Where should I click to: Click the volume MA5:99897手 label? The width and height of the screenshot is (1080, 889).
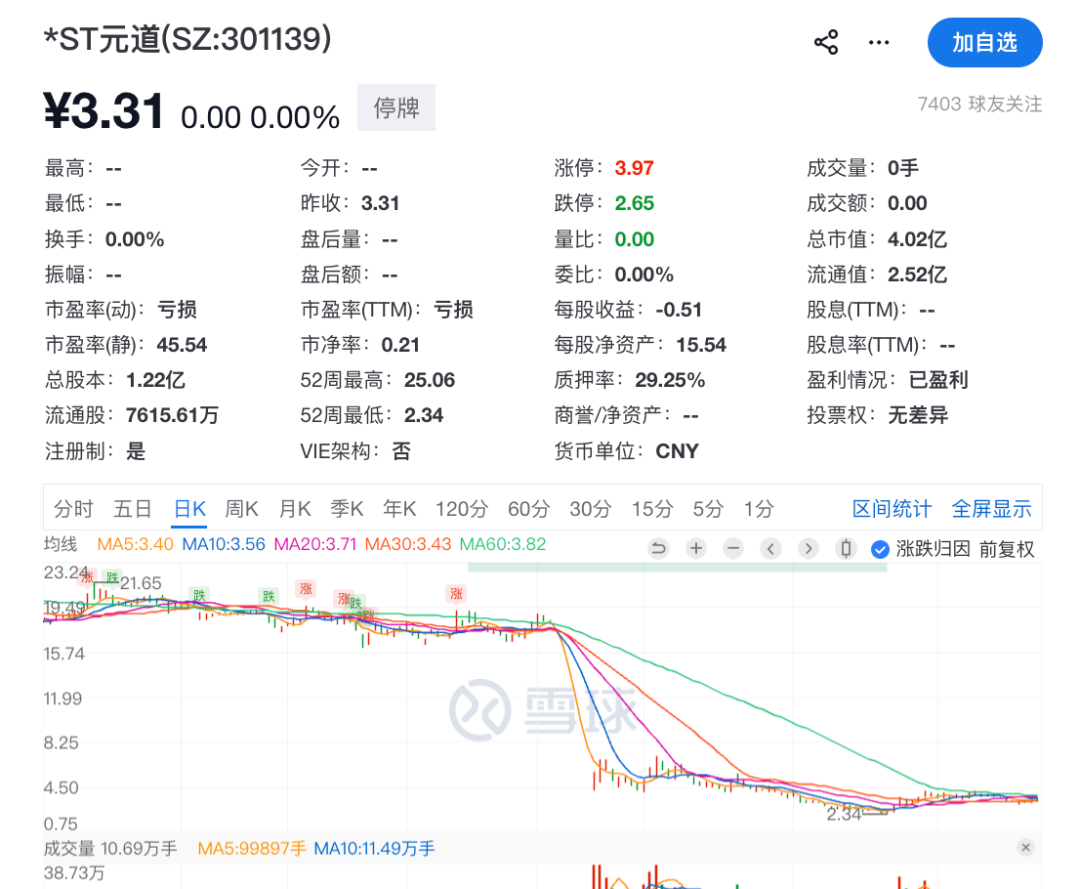[x=251, y=848]
